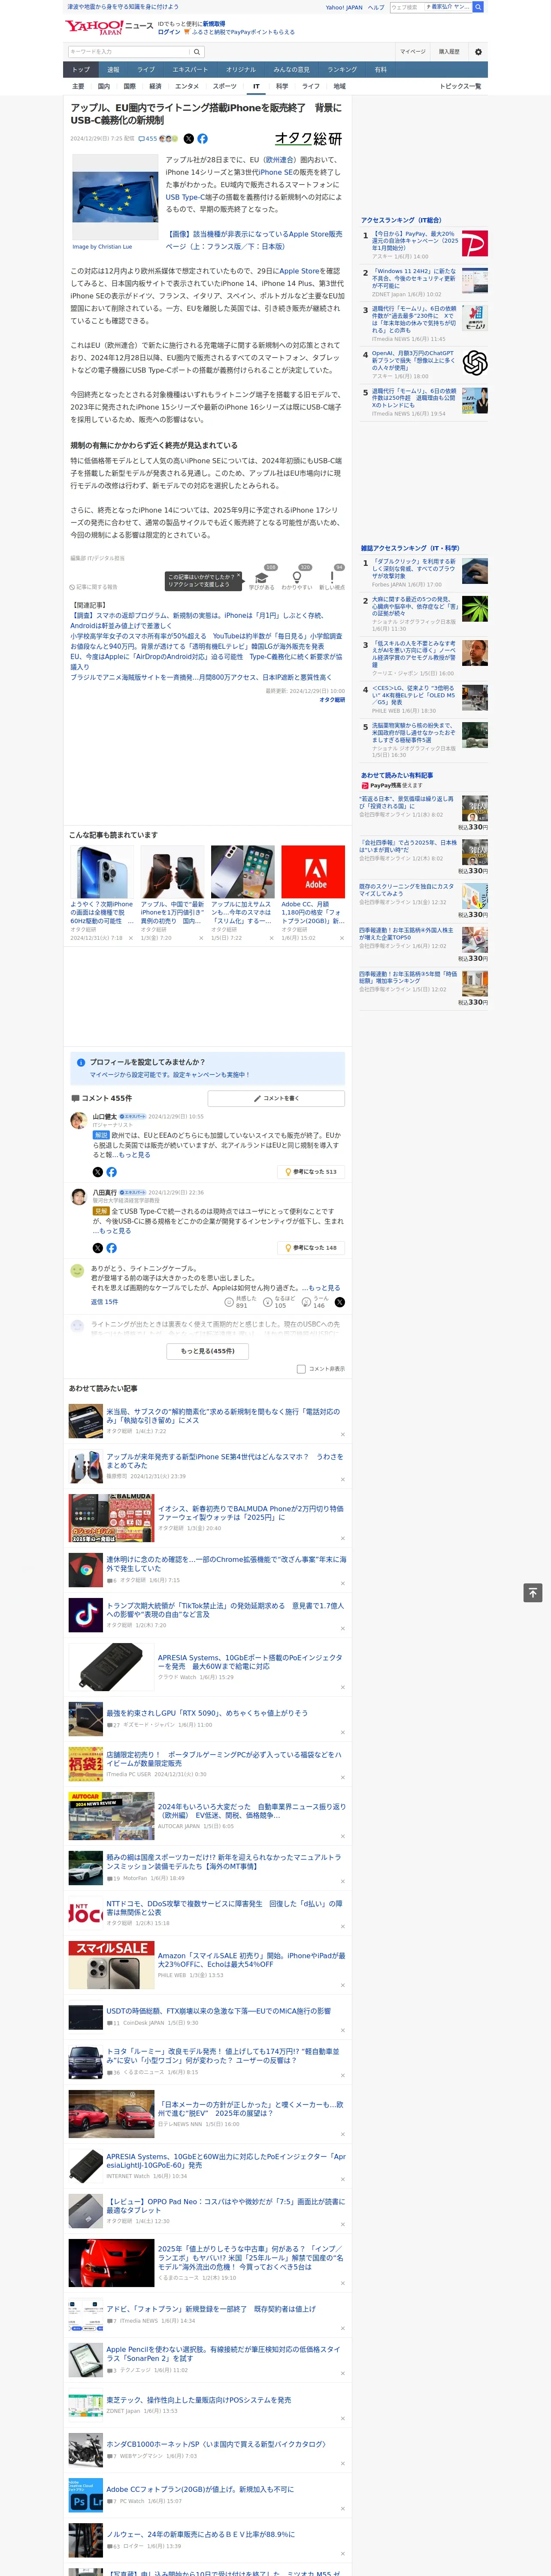Open the トピックス一覧 link
The width and height of the screenshot is (551, 2576).
461,86
